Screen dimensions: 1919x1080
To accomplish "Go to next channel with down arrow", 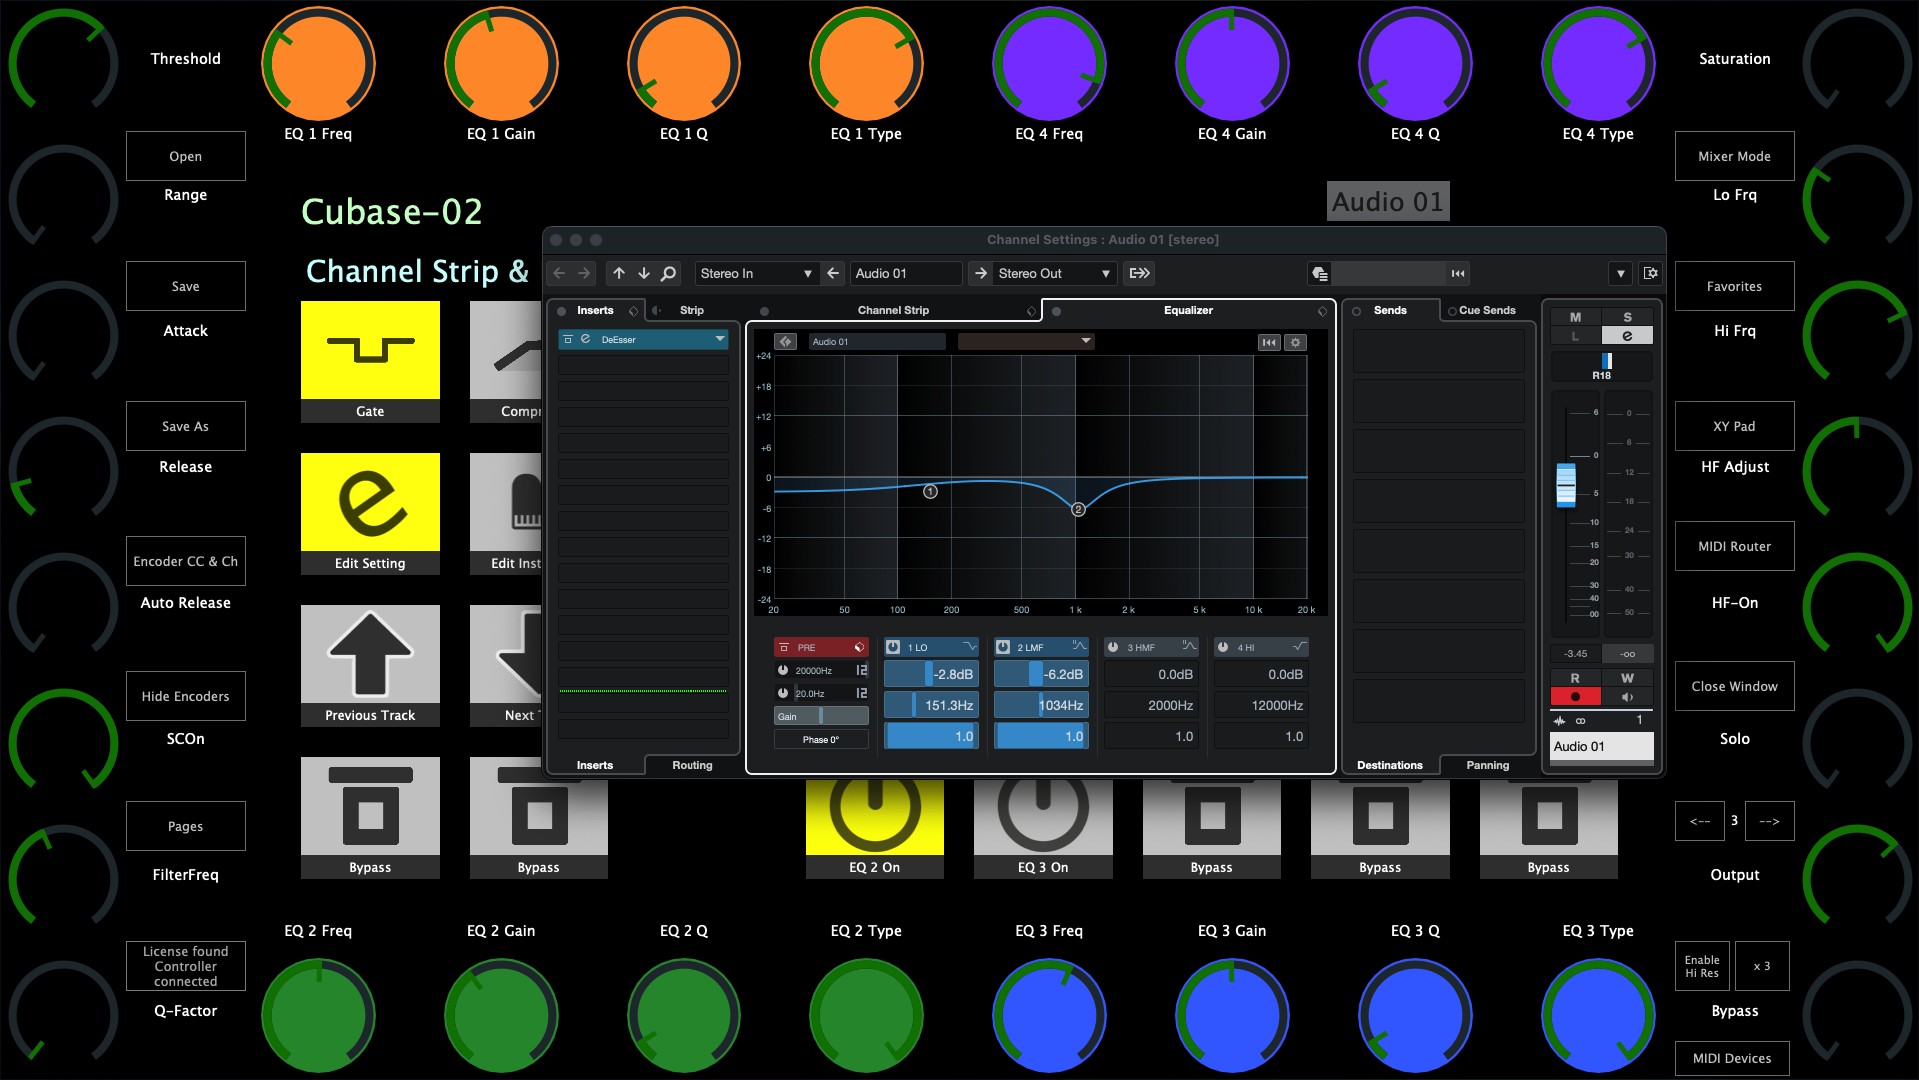I will click(644, 273).
